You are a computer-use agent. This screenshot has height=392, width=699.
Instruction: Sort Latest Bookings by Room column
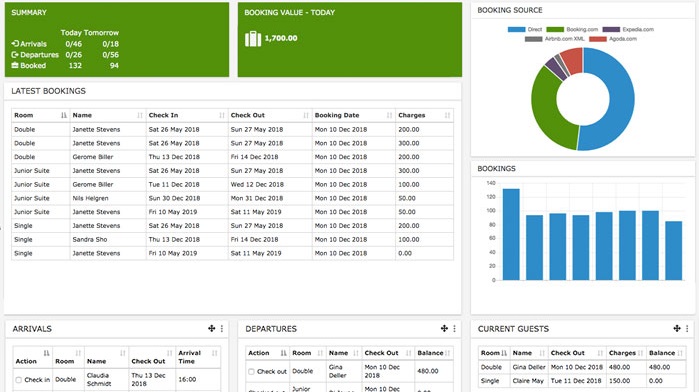pos(41,115)
